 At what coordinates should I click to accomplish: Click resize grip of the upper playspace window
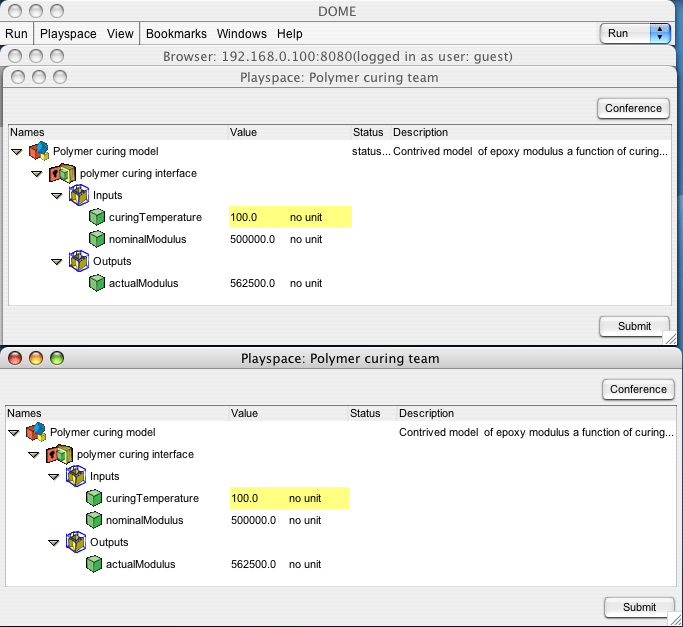tap(670, 338)
